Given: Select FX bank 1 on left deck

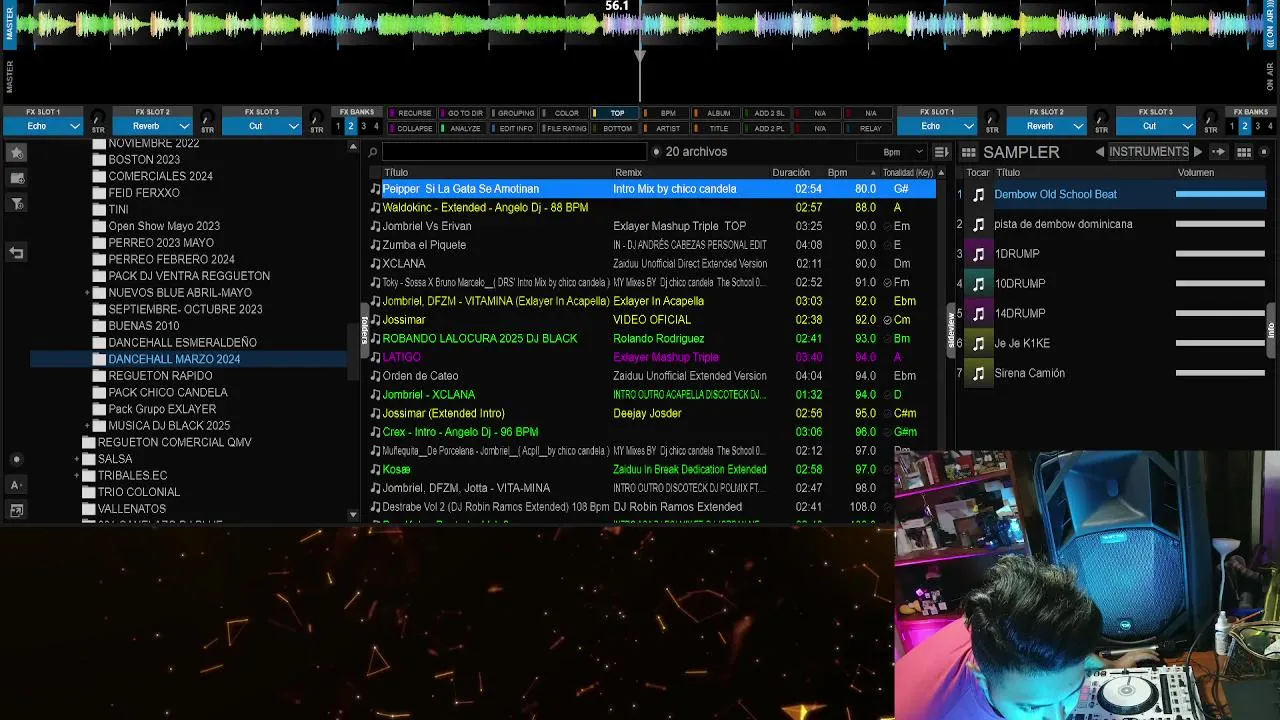Looking at the screenshot, I should (338, 127).
